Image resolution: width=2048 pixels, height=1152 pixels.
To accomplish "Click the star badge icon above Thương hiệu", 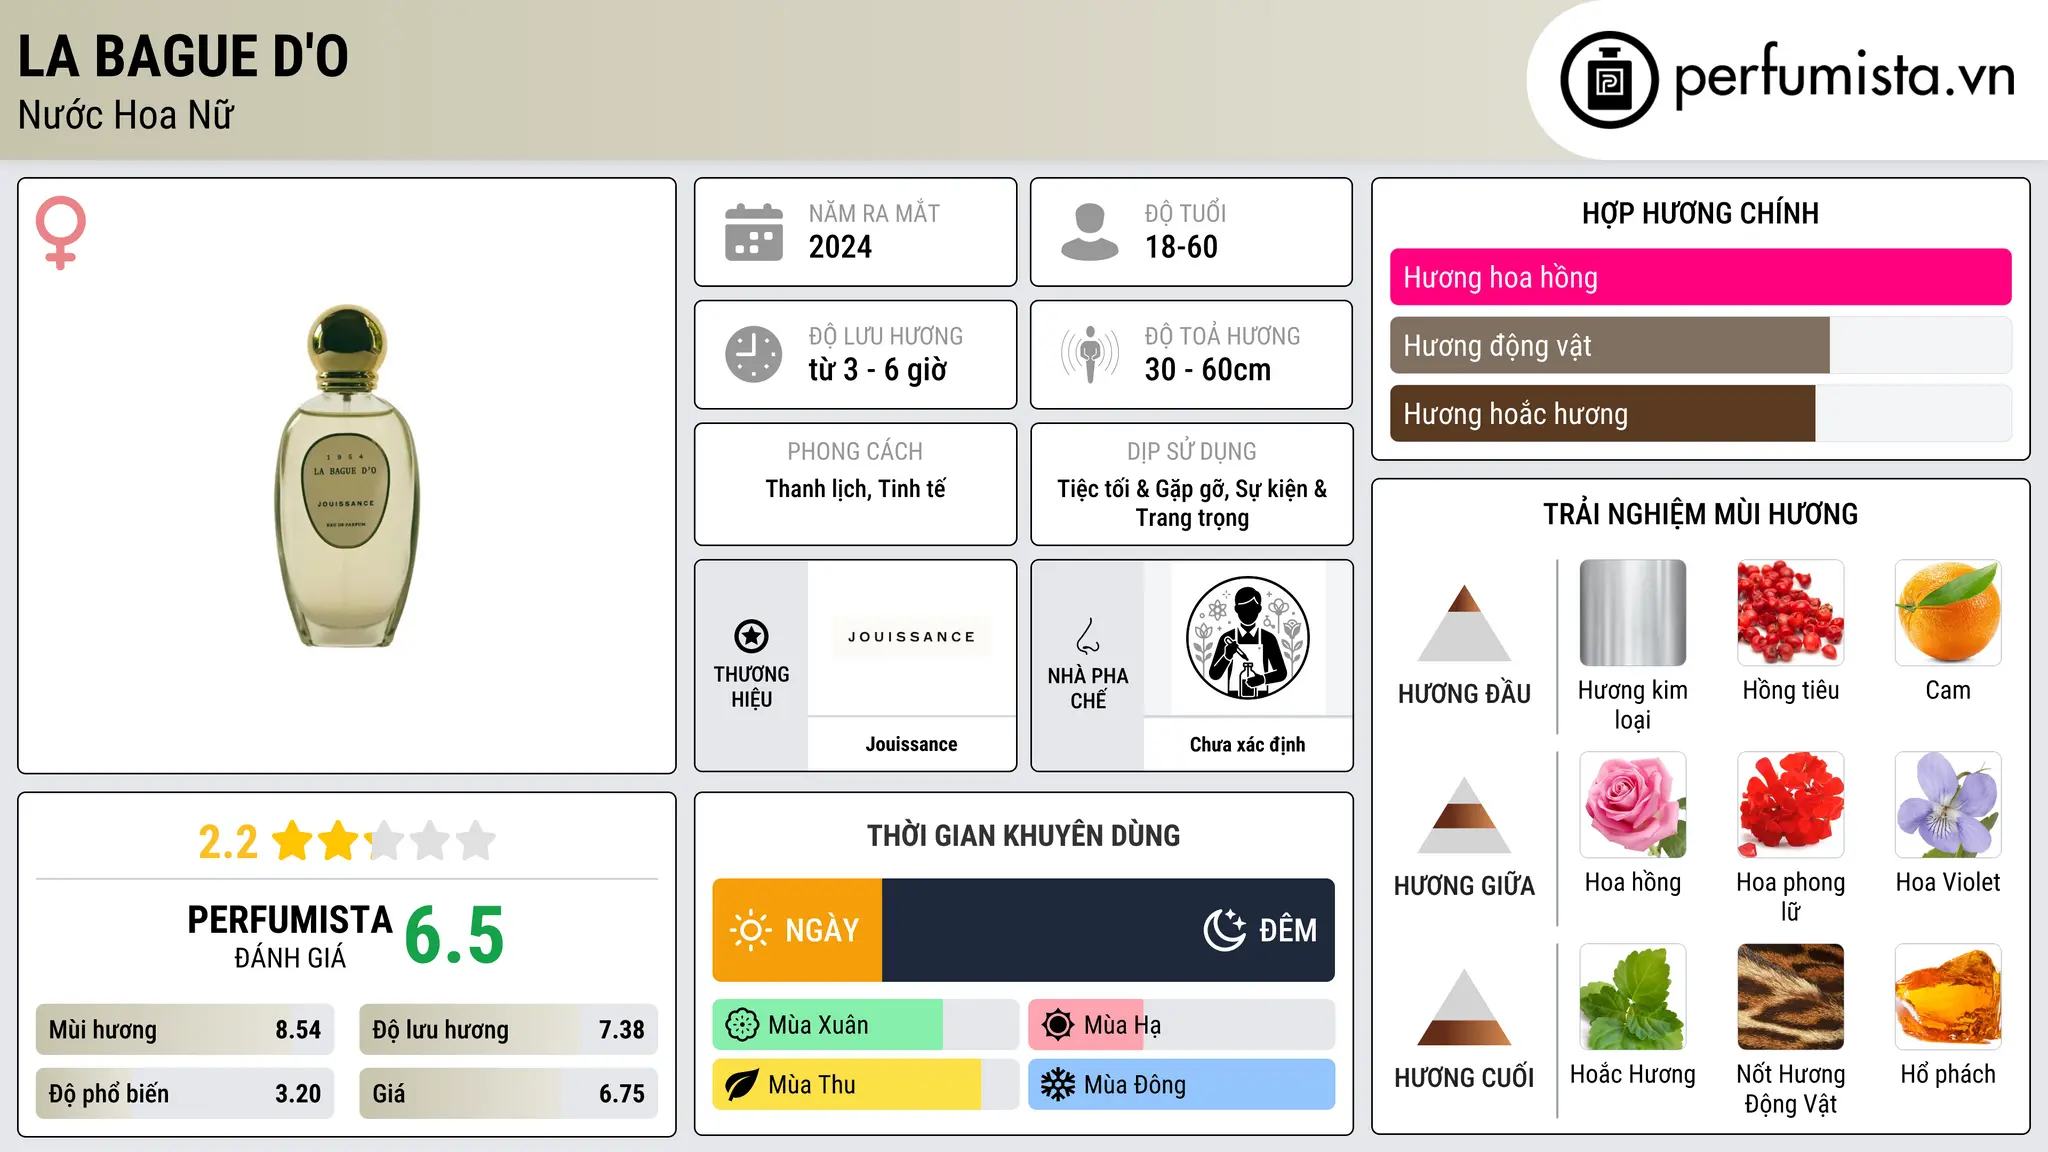I will 751,636.
